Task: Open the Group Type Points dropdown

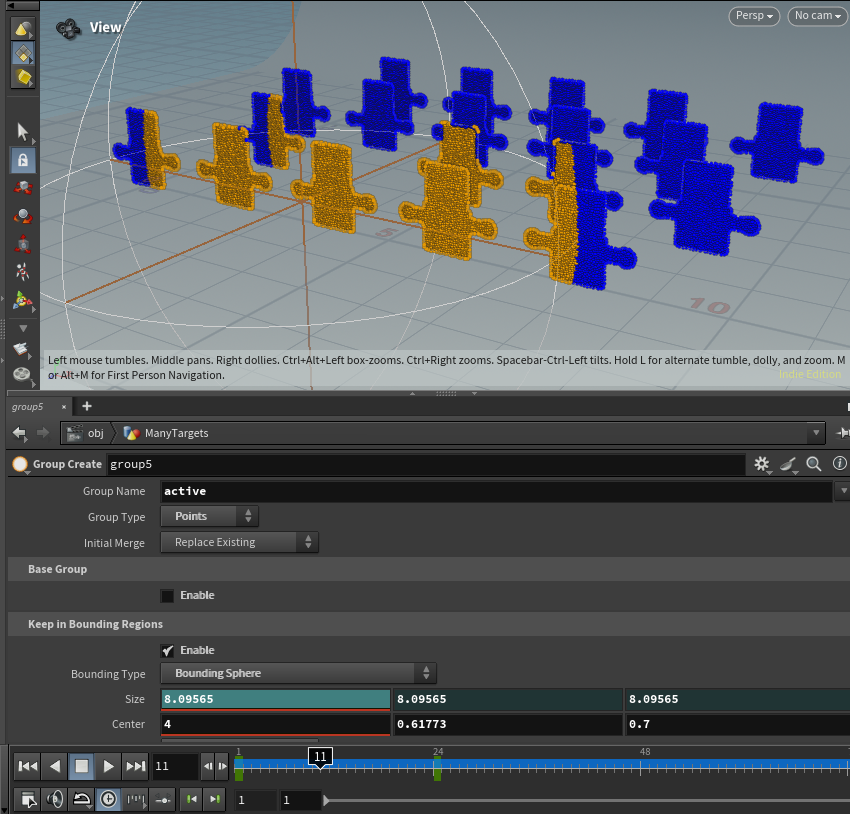Action: [209, 517]
